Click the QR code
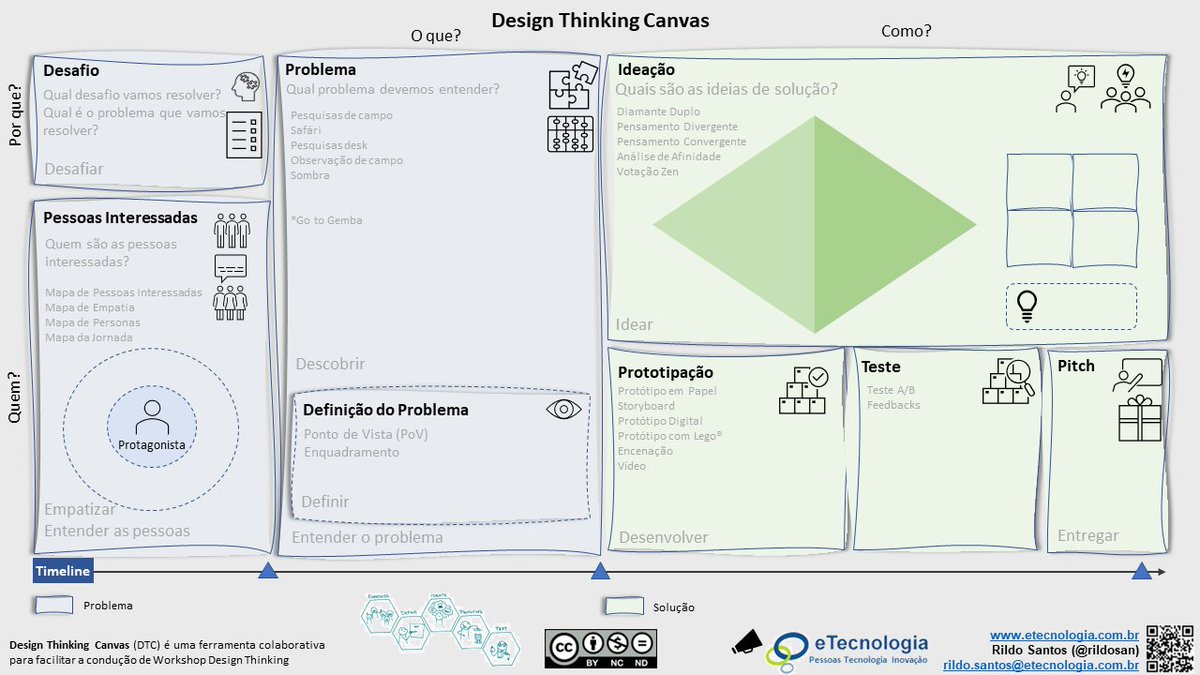Image resolution: width=1200 pixels, height=675 pixels. click(x=1170, y=648)
